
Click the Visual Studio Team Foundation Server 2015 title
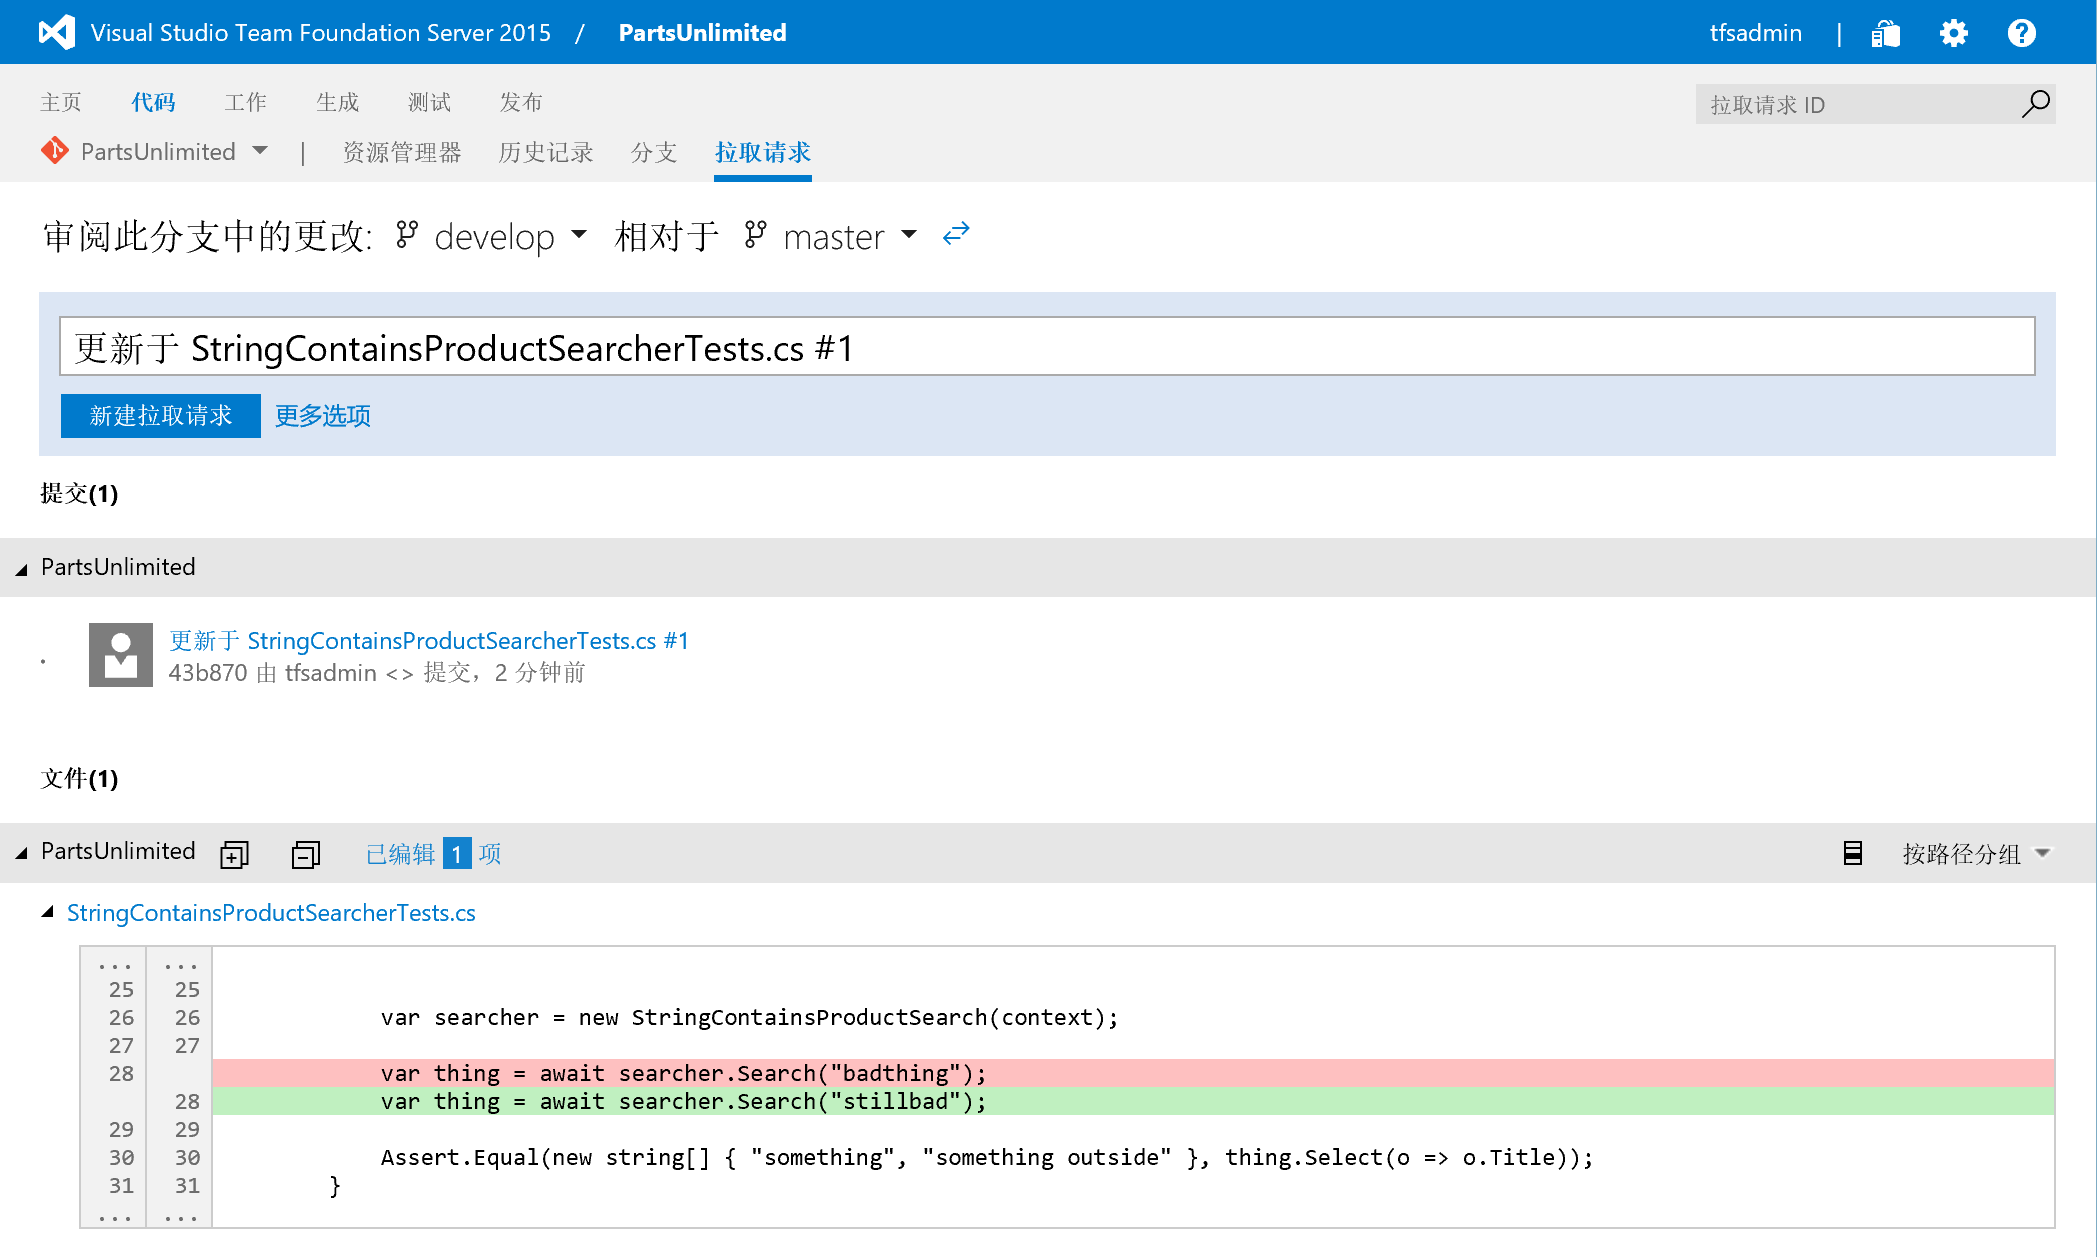(x=320, y=32)
